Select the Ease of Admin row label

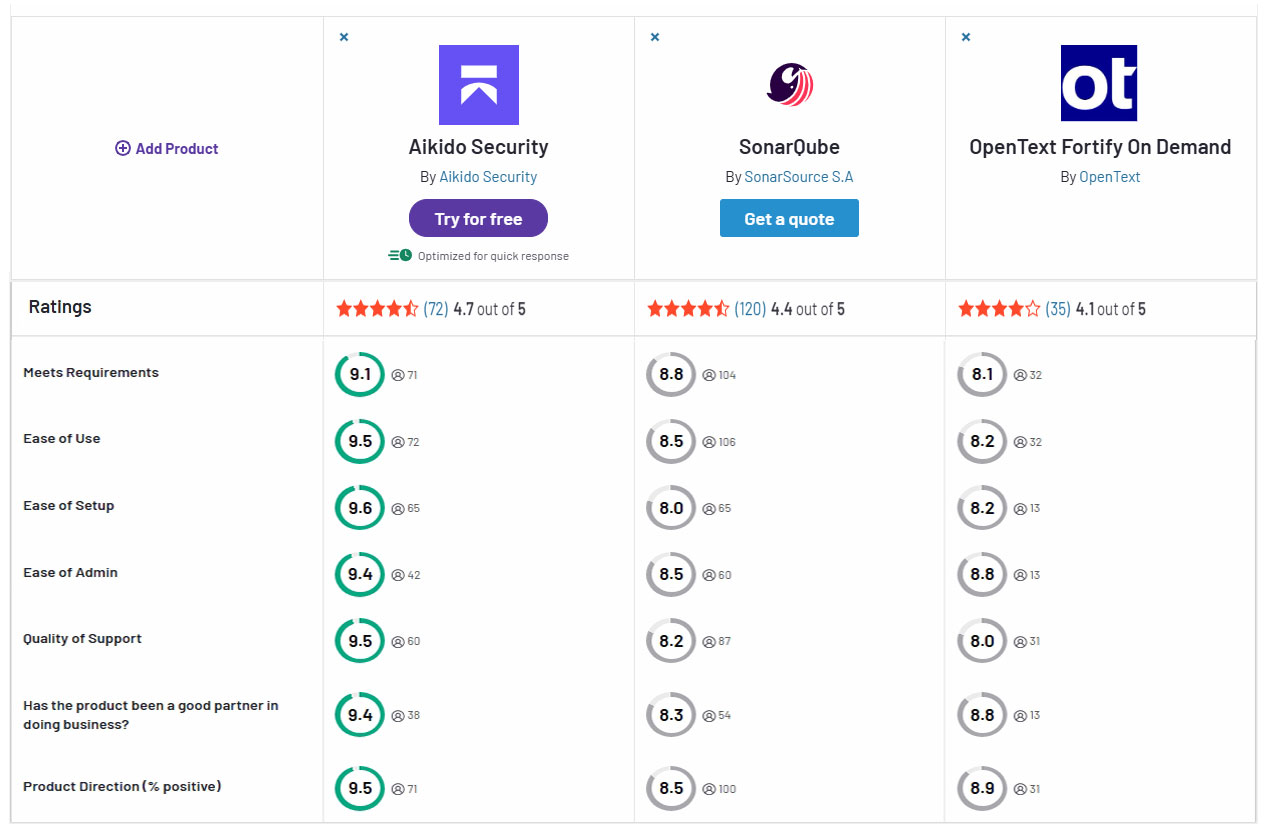tap(71, 572)
